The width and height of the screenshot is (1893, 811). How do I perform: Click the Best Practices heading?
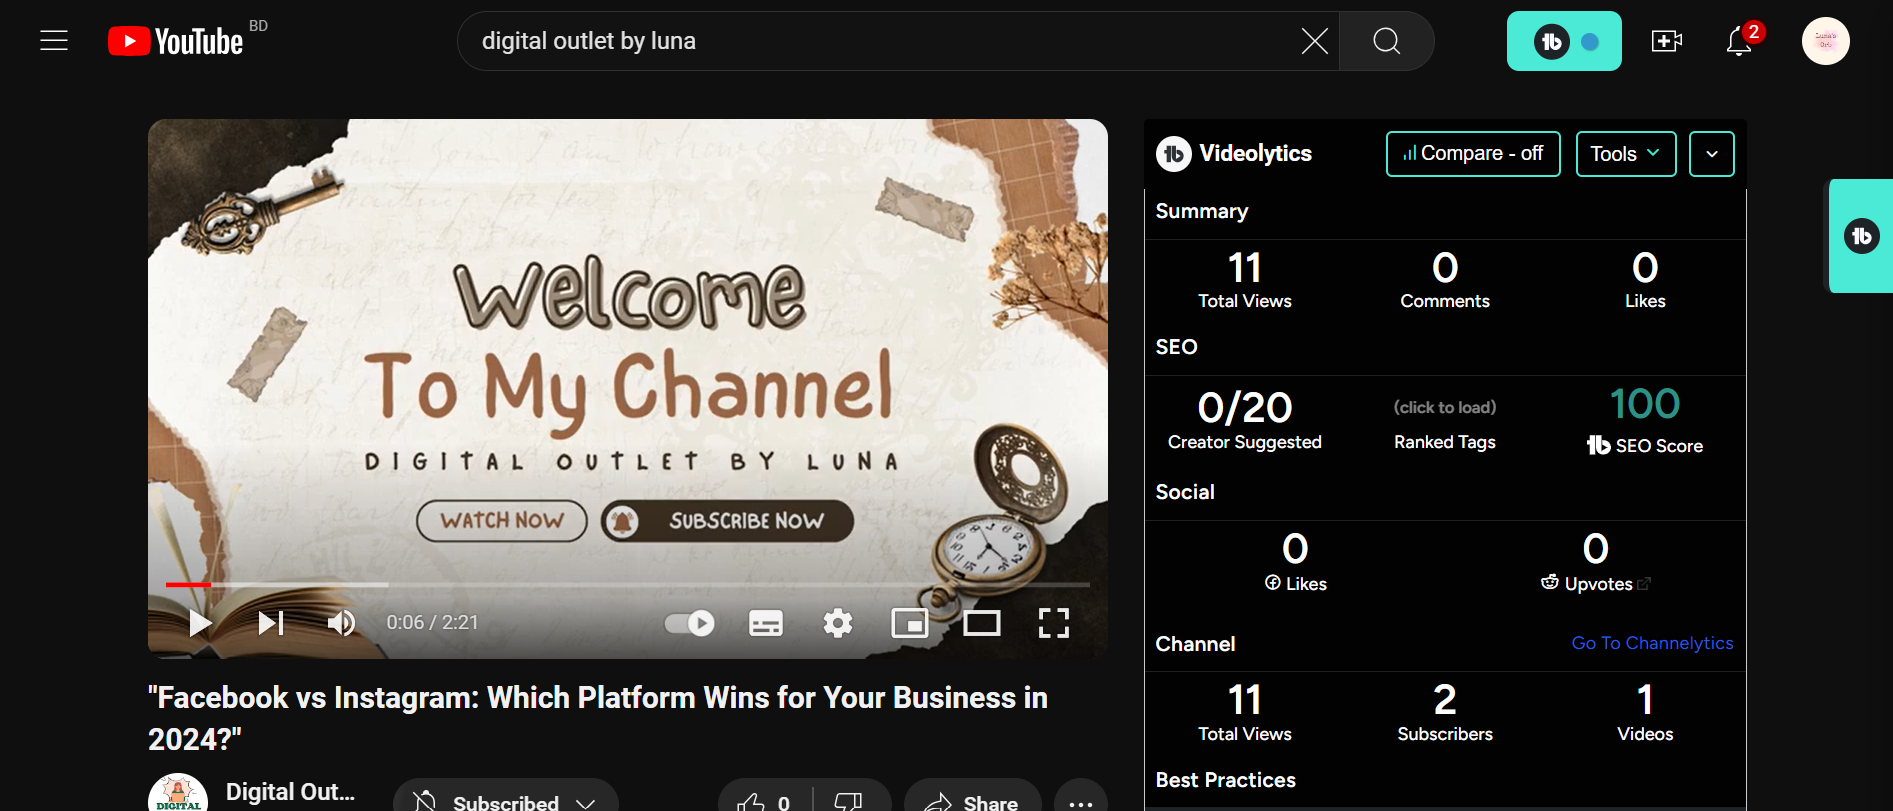pyautogui.click(x=1226, y=780)
